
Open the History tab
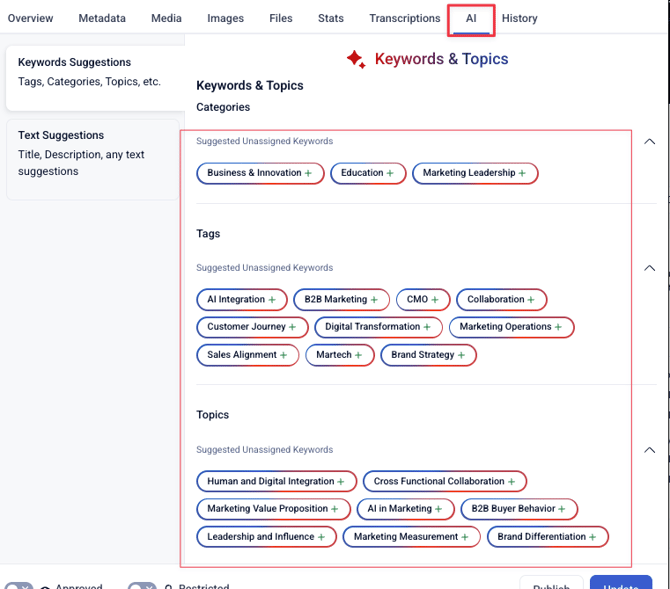519,18
